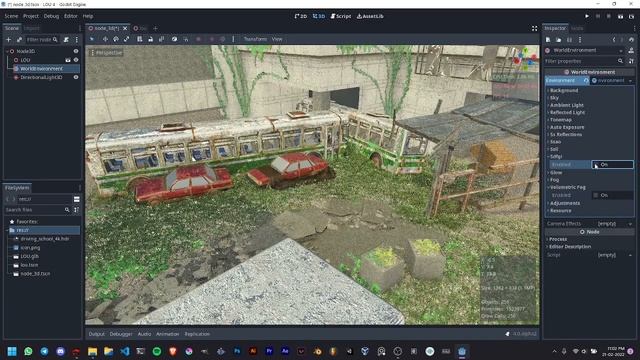Click the Inspector object history icon
Viewport: 640px width, 360px height.
point(631,40)
